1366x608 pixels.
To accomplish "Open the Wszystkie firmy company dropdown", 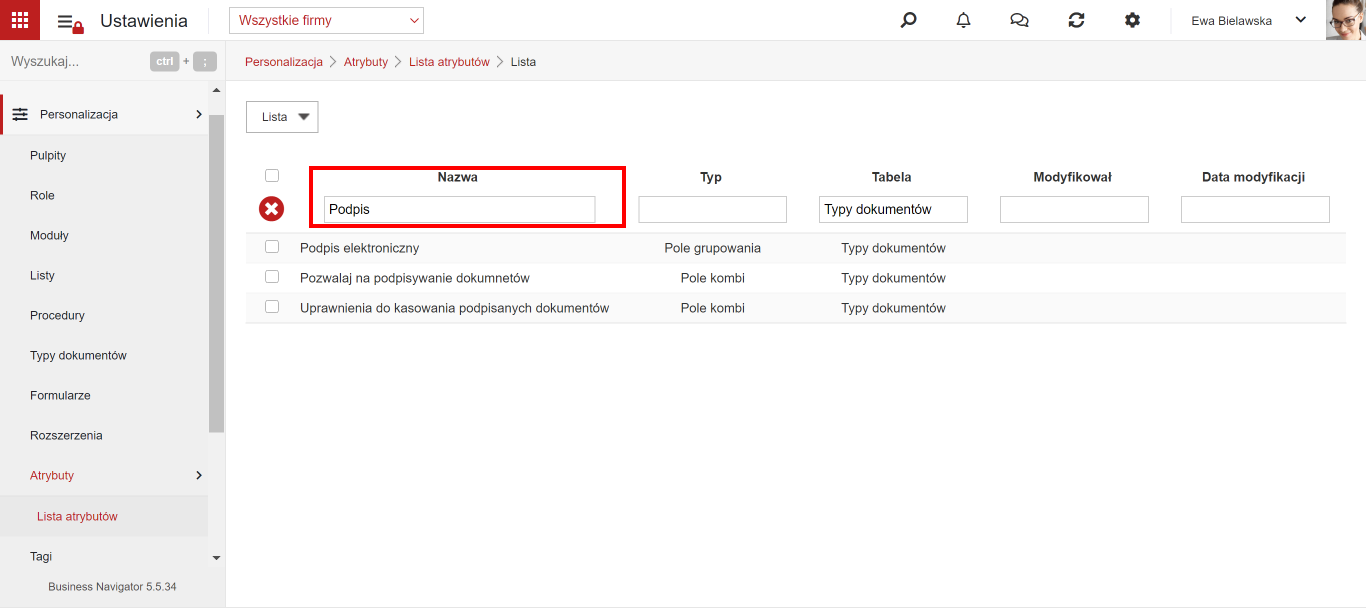I will coord(326,20).
